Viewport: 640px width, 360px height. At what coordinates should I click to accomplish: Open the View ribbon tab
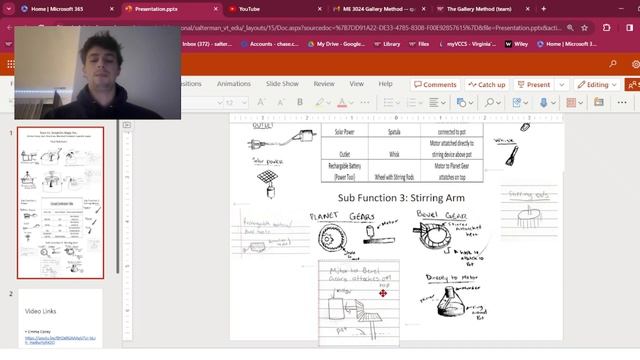(356, 84)
